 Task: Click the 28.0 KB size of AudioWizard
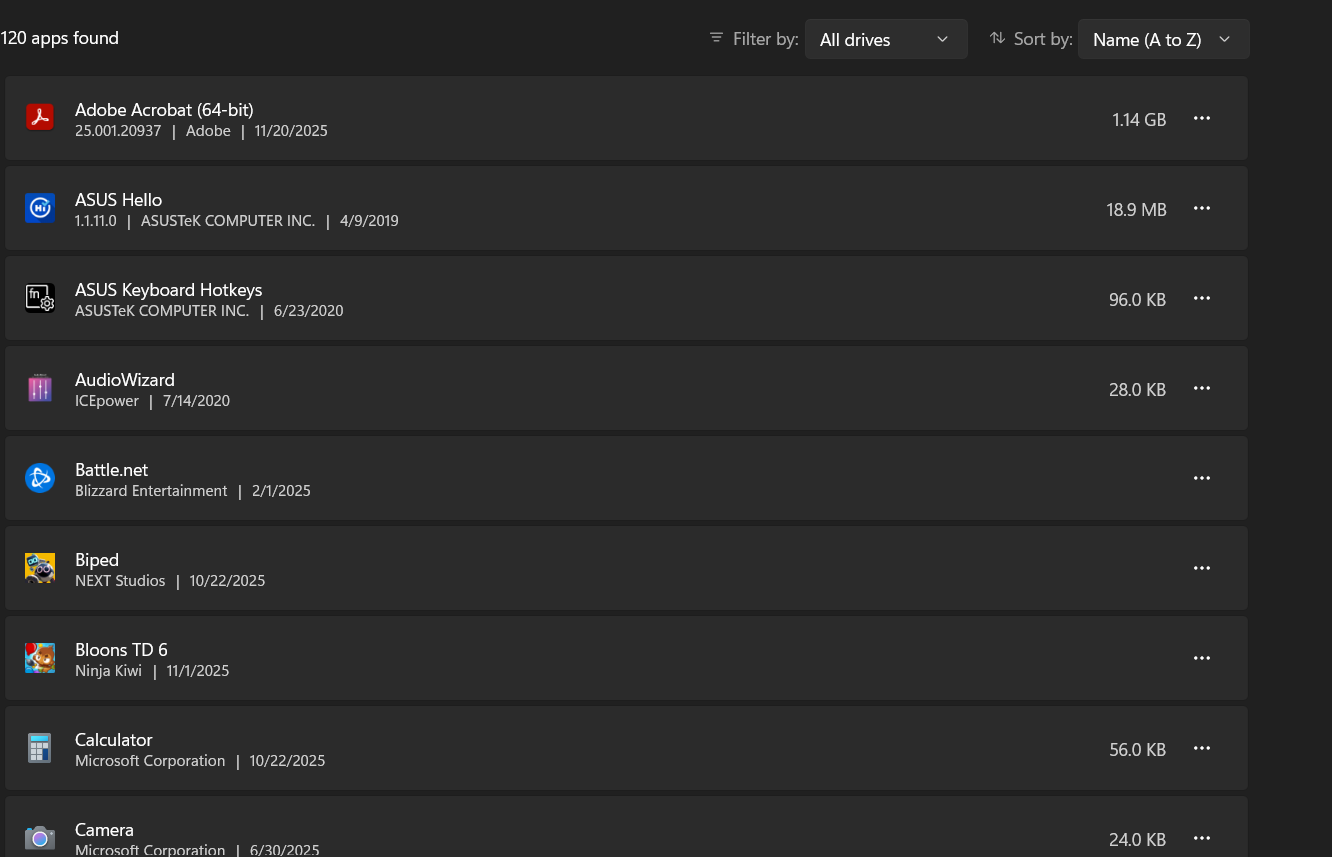pyautogui.click(x=1137, y=390)
